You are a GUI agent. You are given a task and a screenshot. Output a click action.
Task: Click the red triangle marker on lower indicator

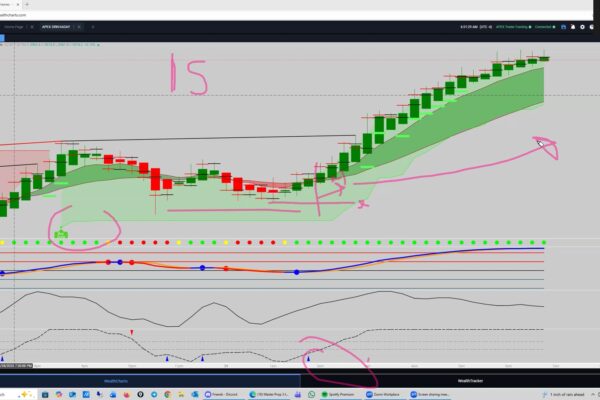coord(133,333)
